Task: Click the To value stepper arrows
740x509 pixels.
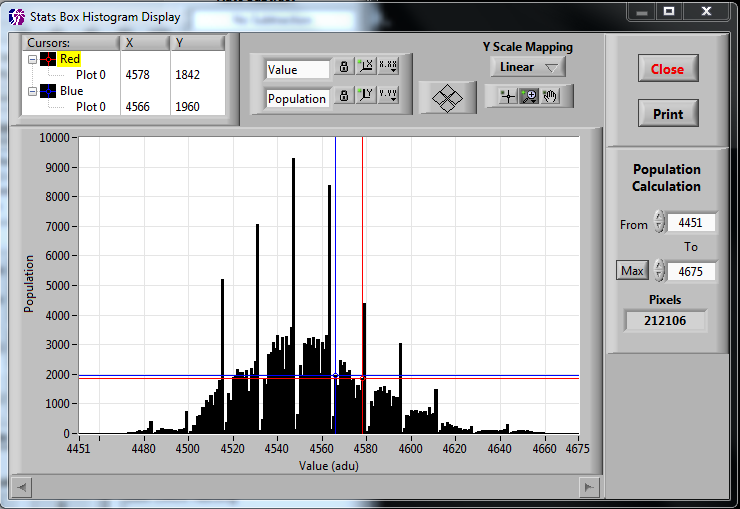Action: (x=659, y=271)
